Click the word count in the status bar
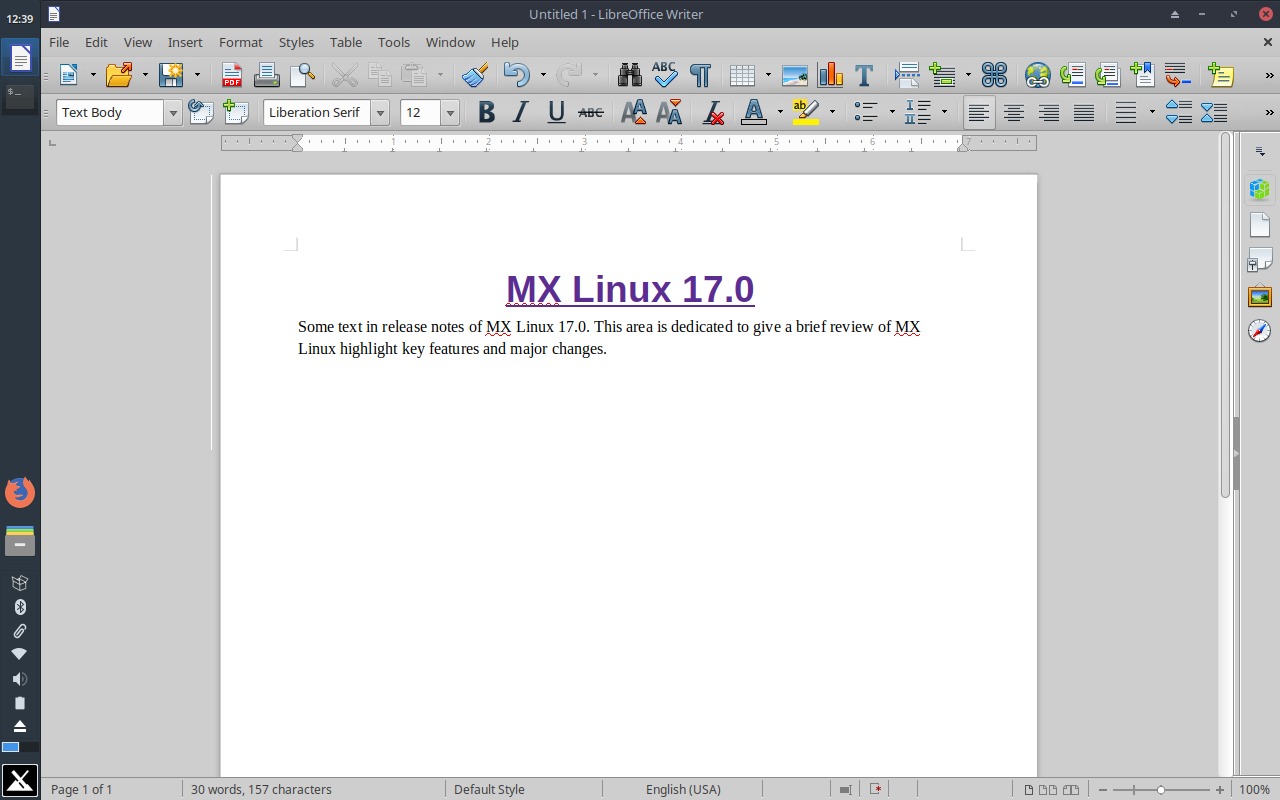Screen dimensions: 1280x800 tap(260, 789)
